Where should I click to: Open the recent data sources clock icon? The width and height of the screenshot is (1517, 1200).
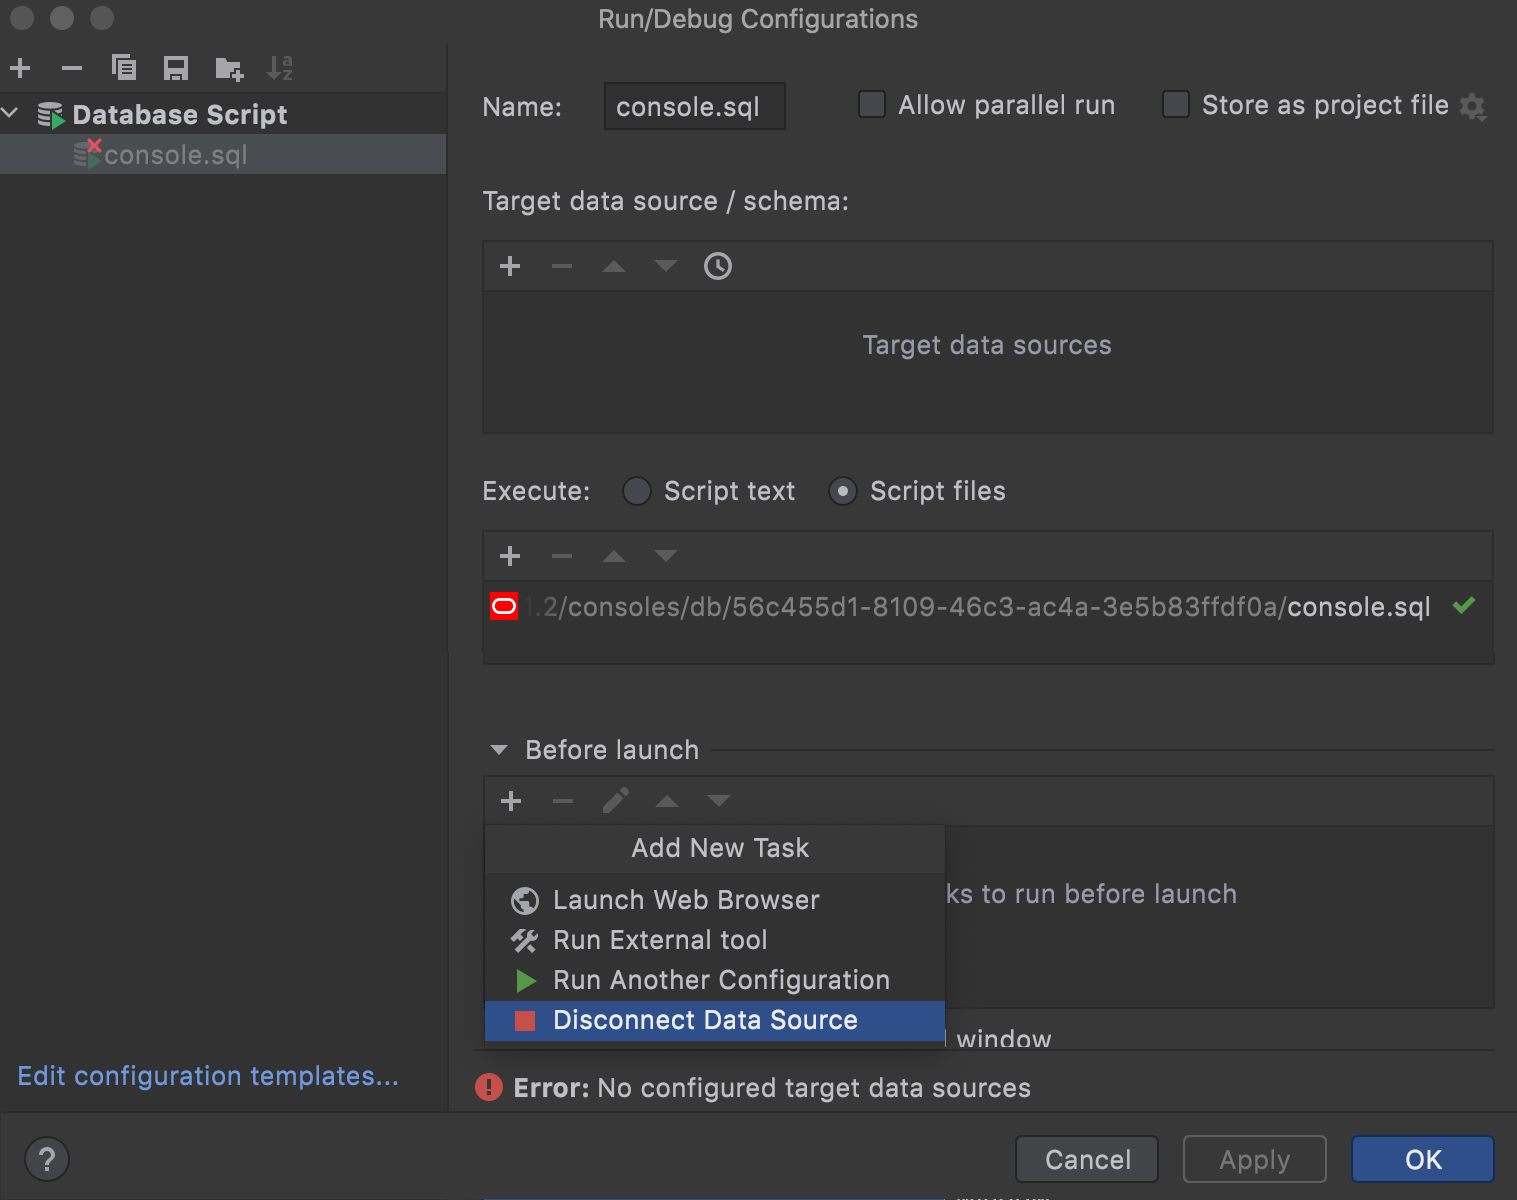tap(718, 266)
